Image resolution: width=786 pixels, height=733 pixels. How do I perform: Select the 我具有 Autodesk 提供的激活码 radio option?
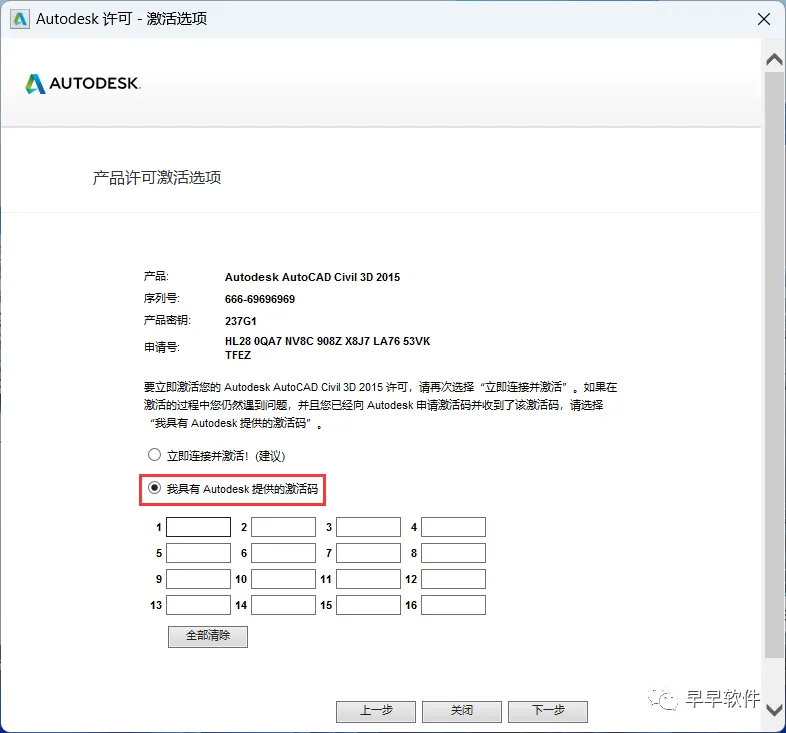[x=154, y=488]
